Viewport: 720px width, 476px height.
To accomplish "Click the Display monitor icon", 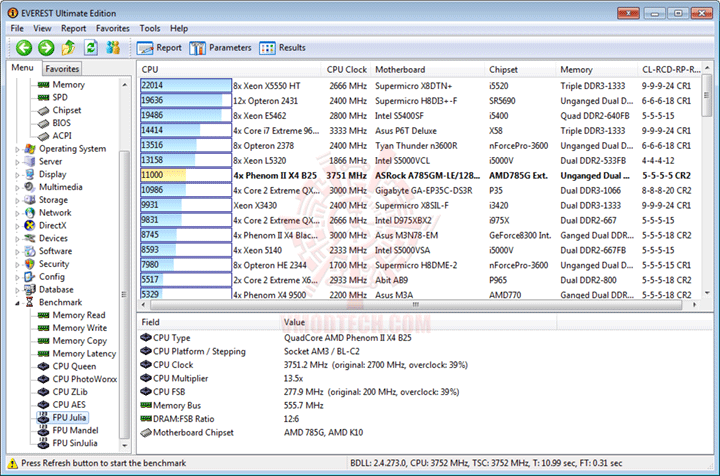I will 30,174.
